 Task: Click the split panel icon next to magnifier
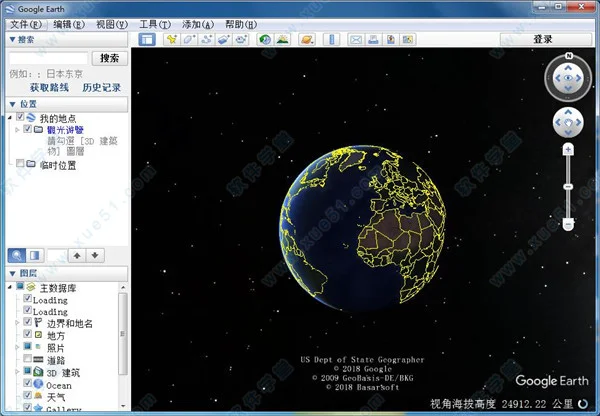pyautogui.click(x=34, y=255)
